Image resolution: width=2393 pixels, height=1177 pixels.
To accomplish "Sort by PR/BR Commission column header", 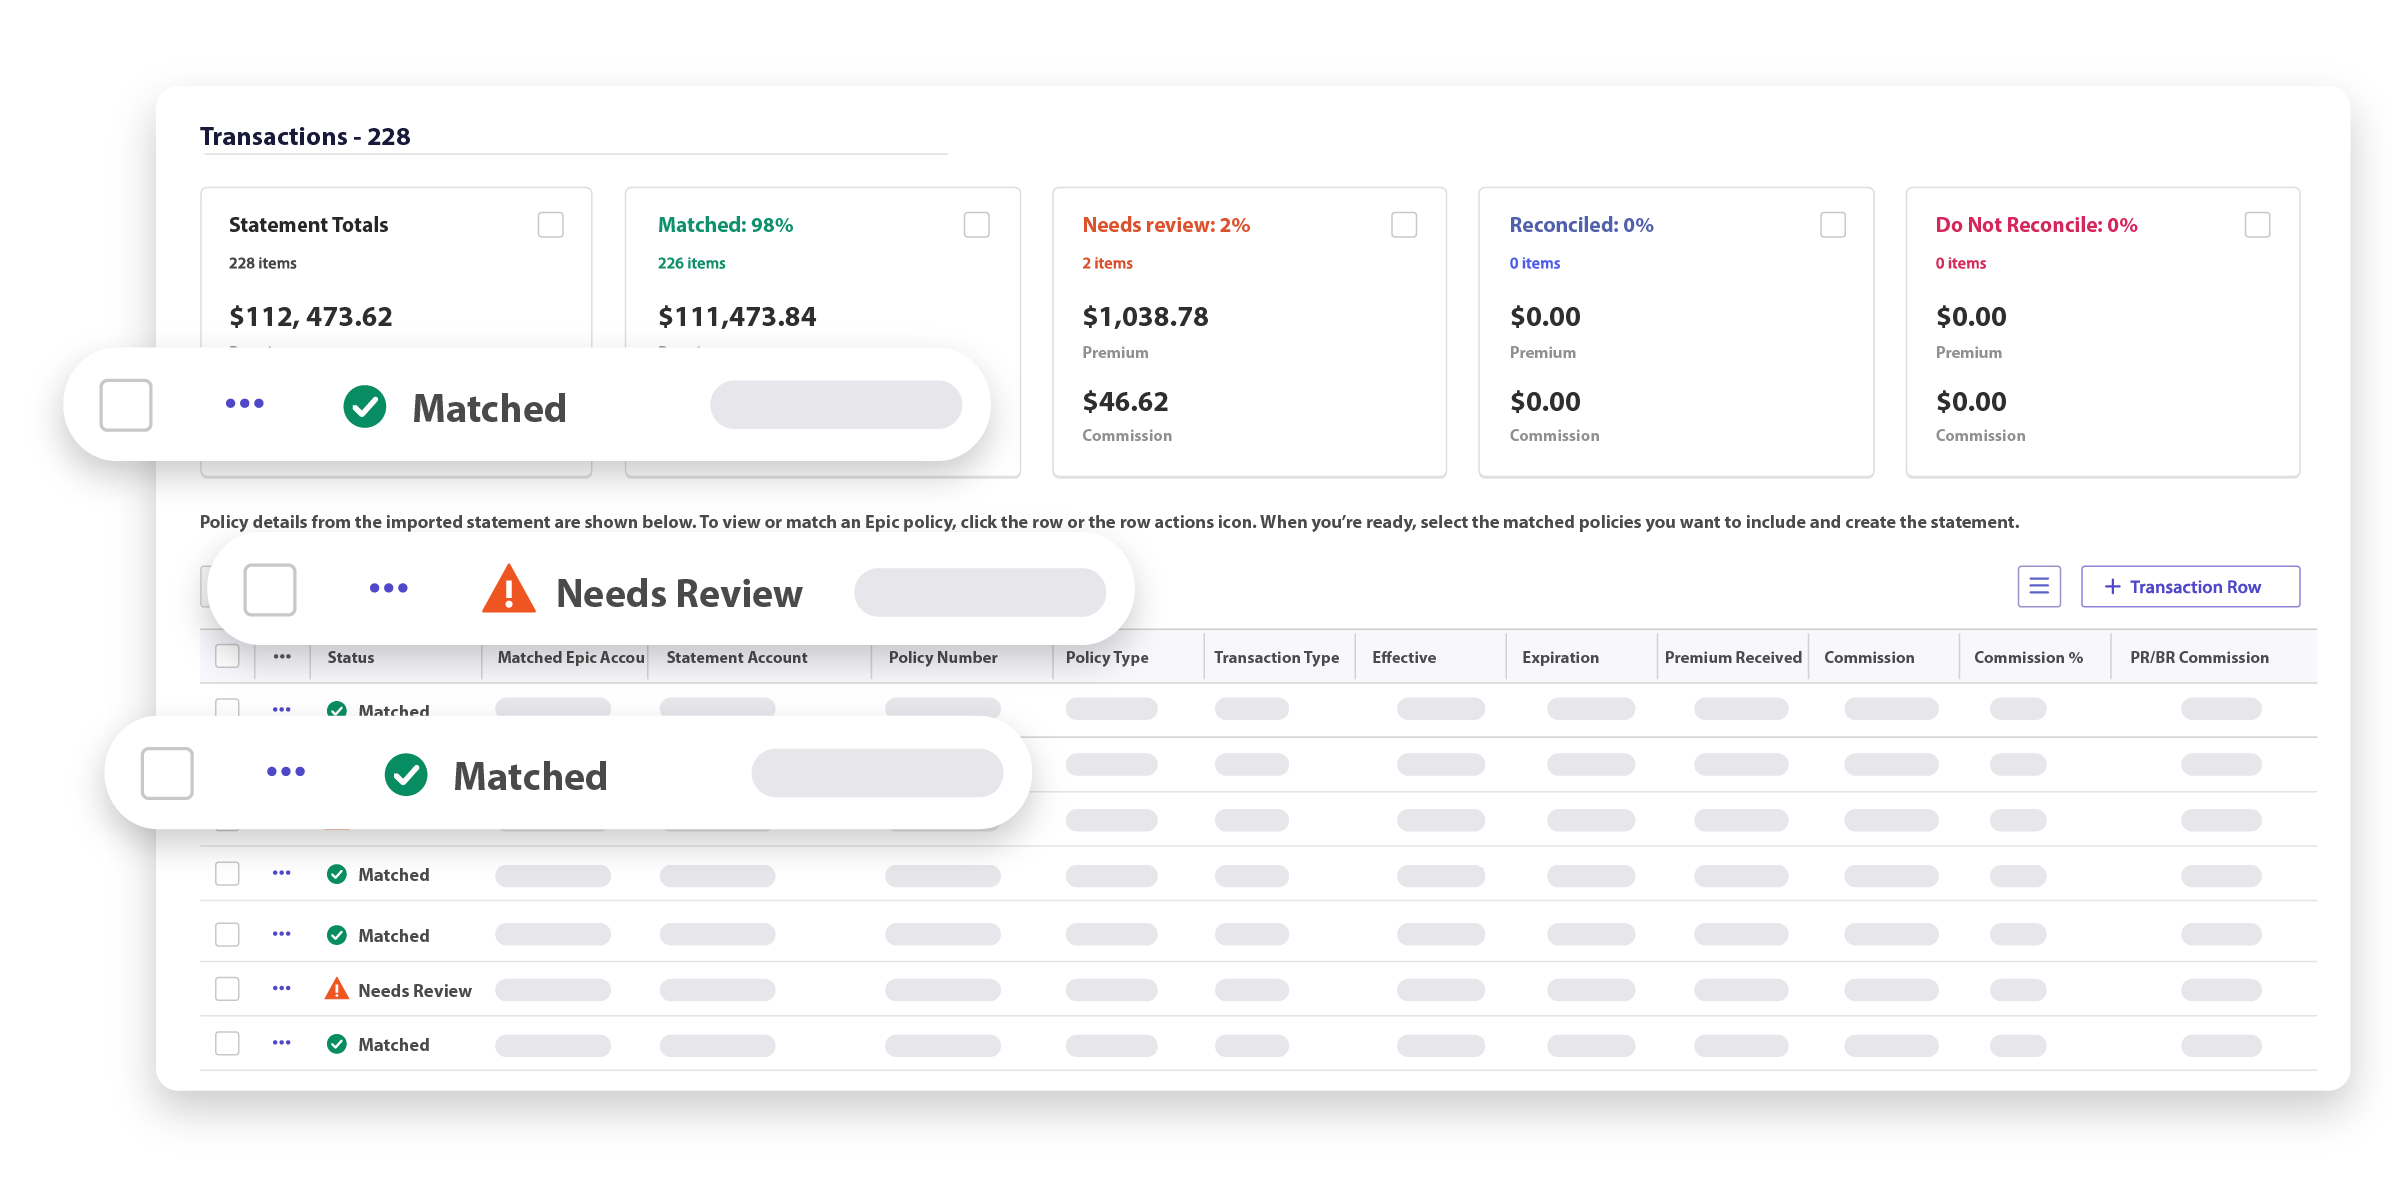I will (2199, 657).
